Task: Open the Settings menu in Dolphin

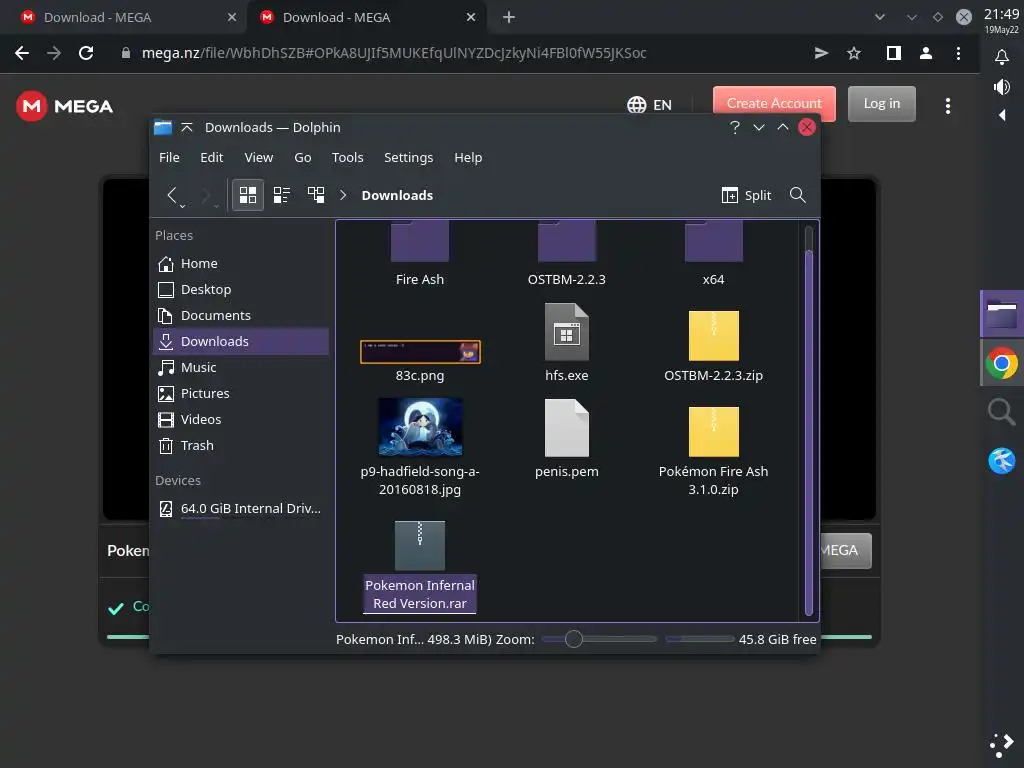Action: coord(408,157)
